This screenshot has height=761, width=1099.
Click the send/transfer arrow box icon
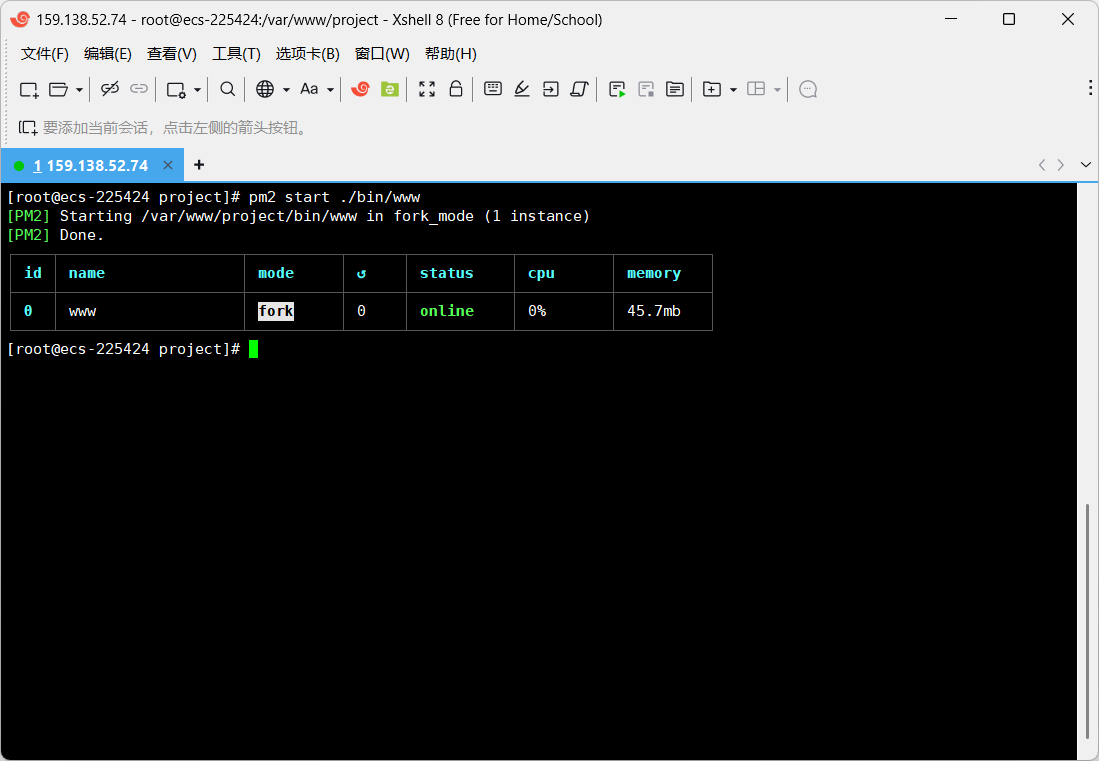click(x=550, y=89)
